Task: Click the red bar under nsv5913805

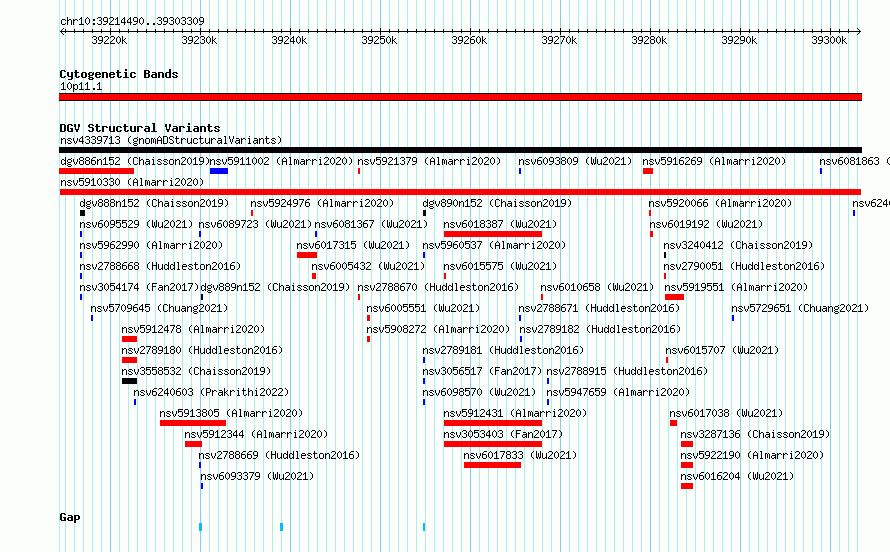Action: (x=193, y=423)
